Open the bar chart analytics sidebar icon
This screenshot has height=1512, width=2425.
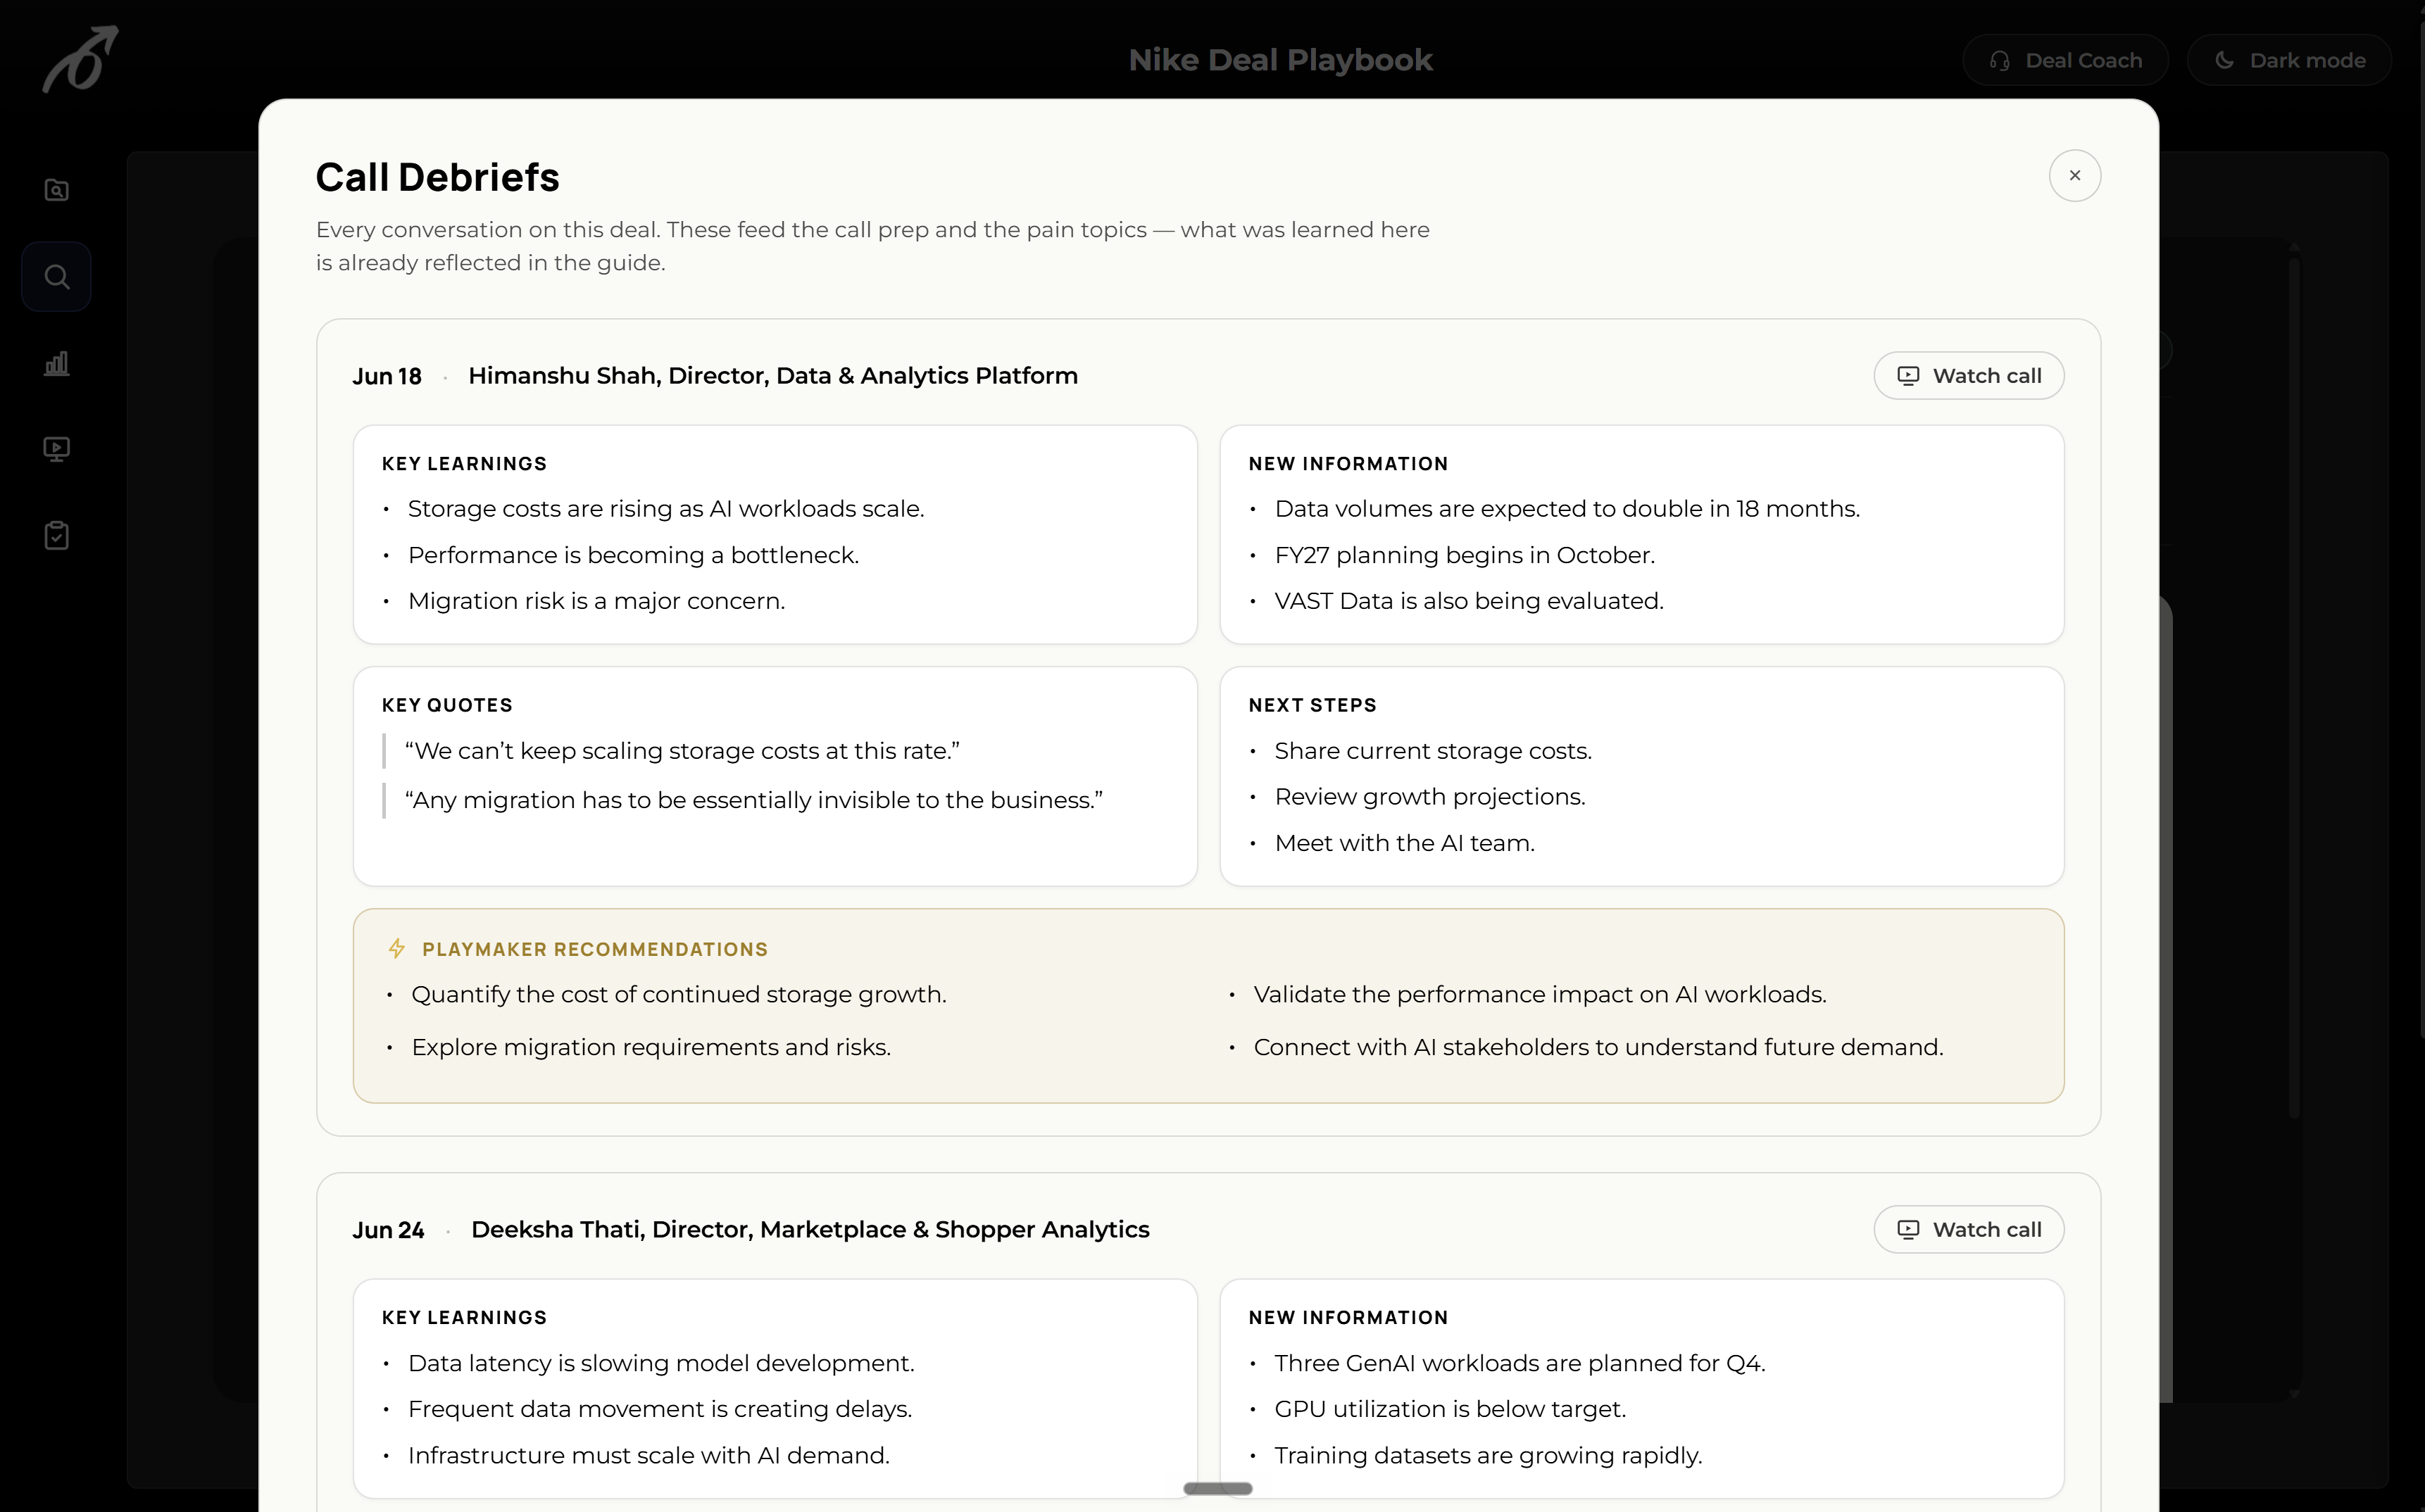pyautogui.click(x=57, y=363)
